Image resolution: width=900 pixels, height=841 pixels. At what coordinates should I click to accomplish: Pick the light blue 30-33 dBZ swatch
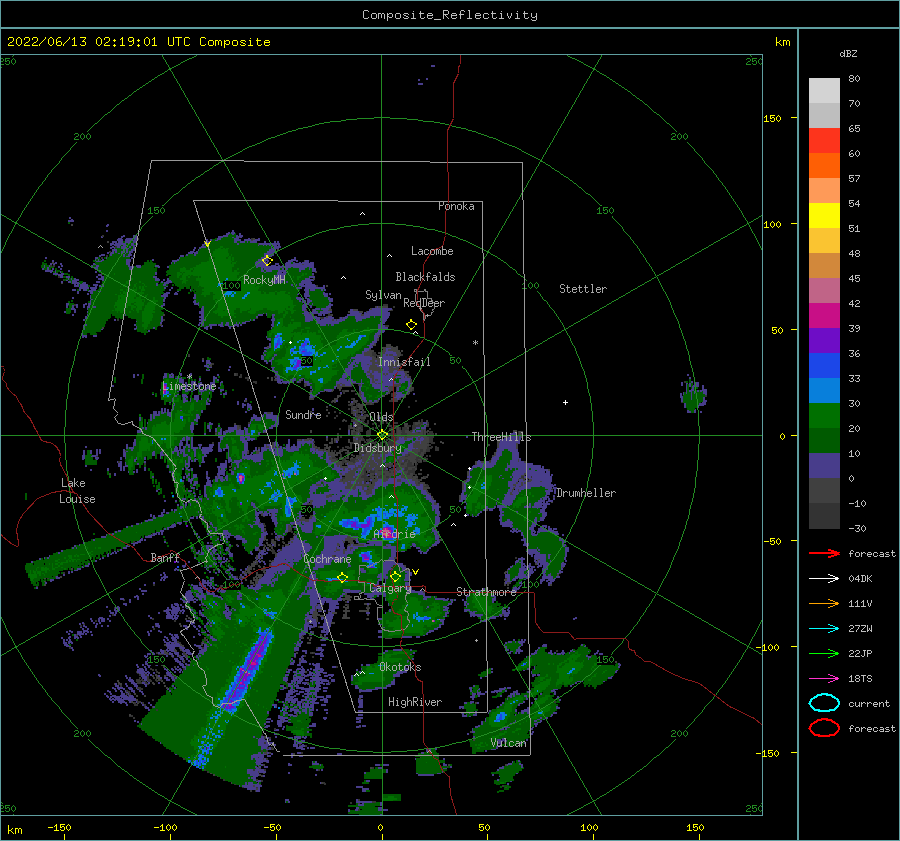[x=824, y=391]
